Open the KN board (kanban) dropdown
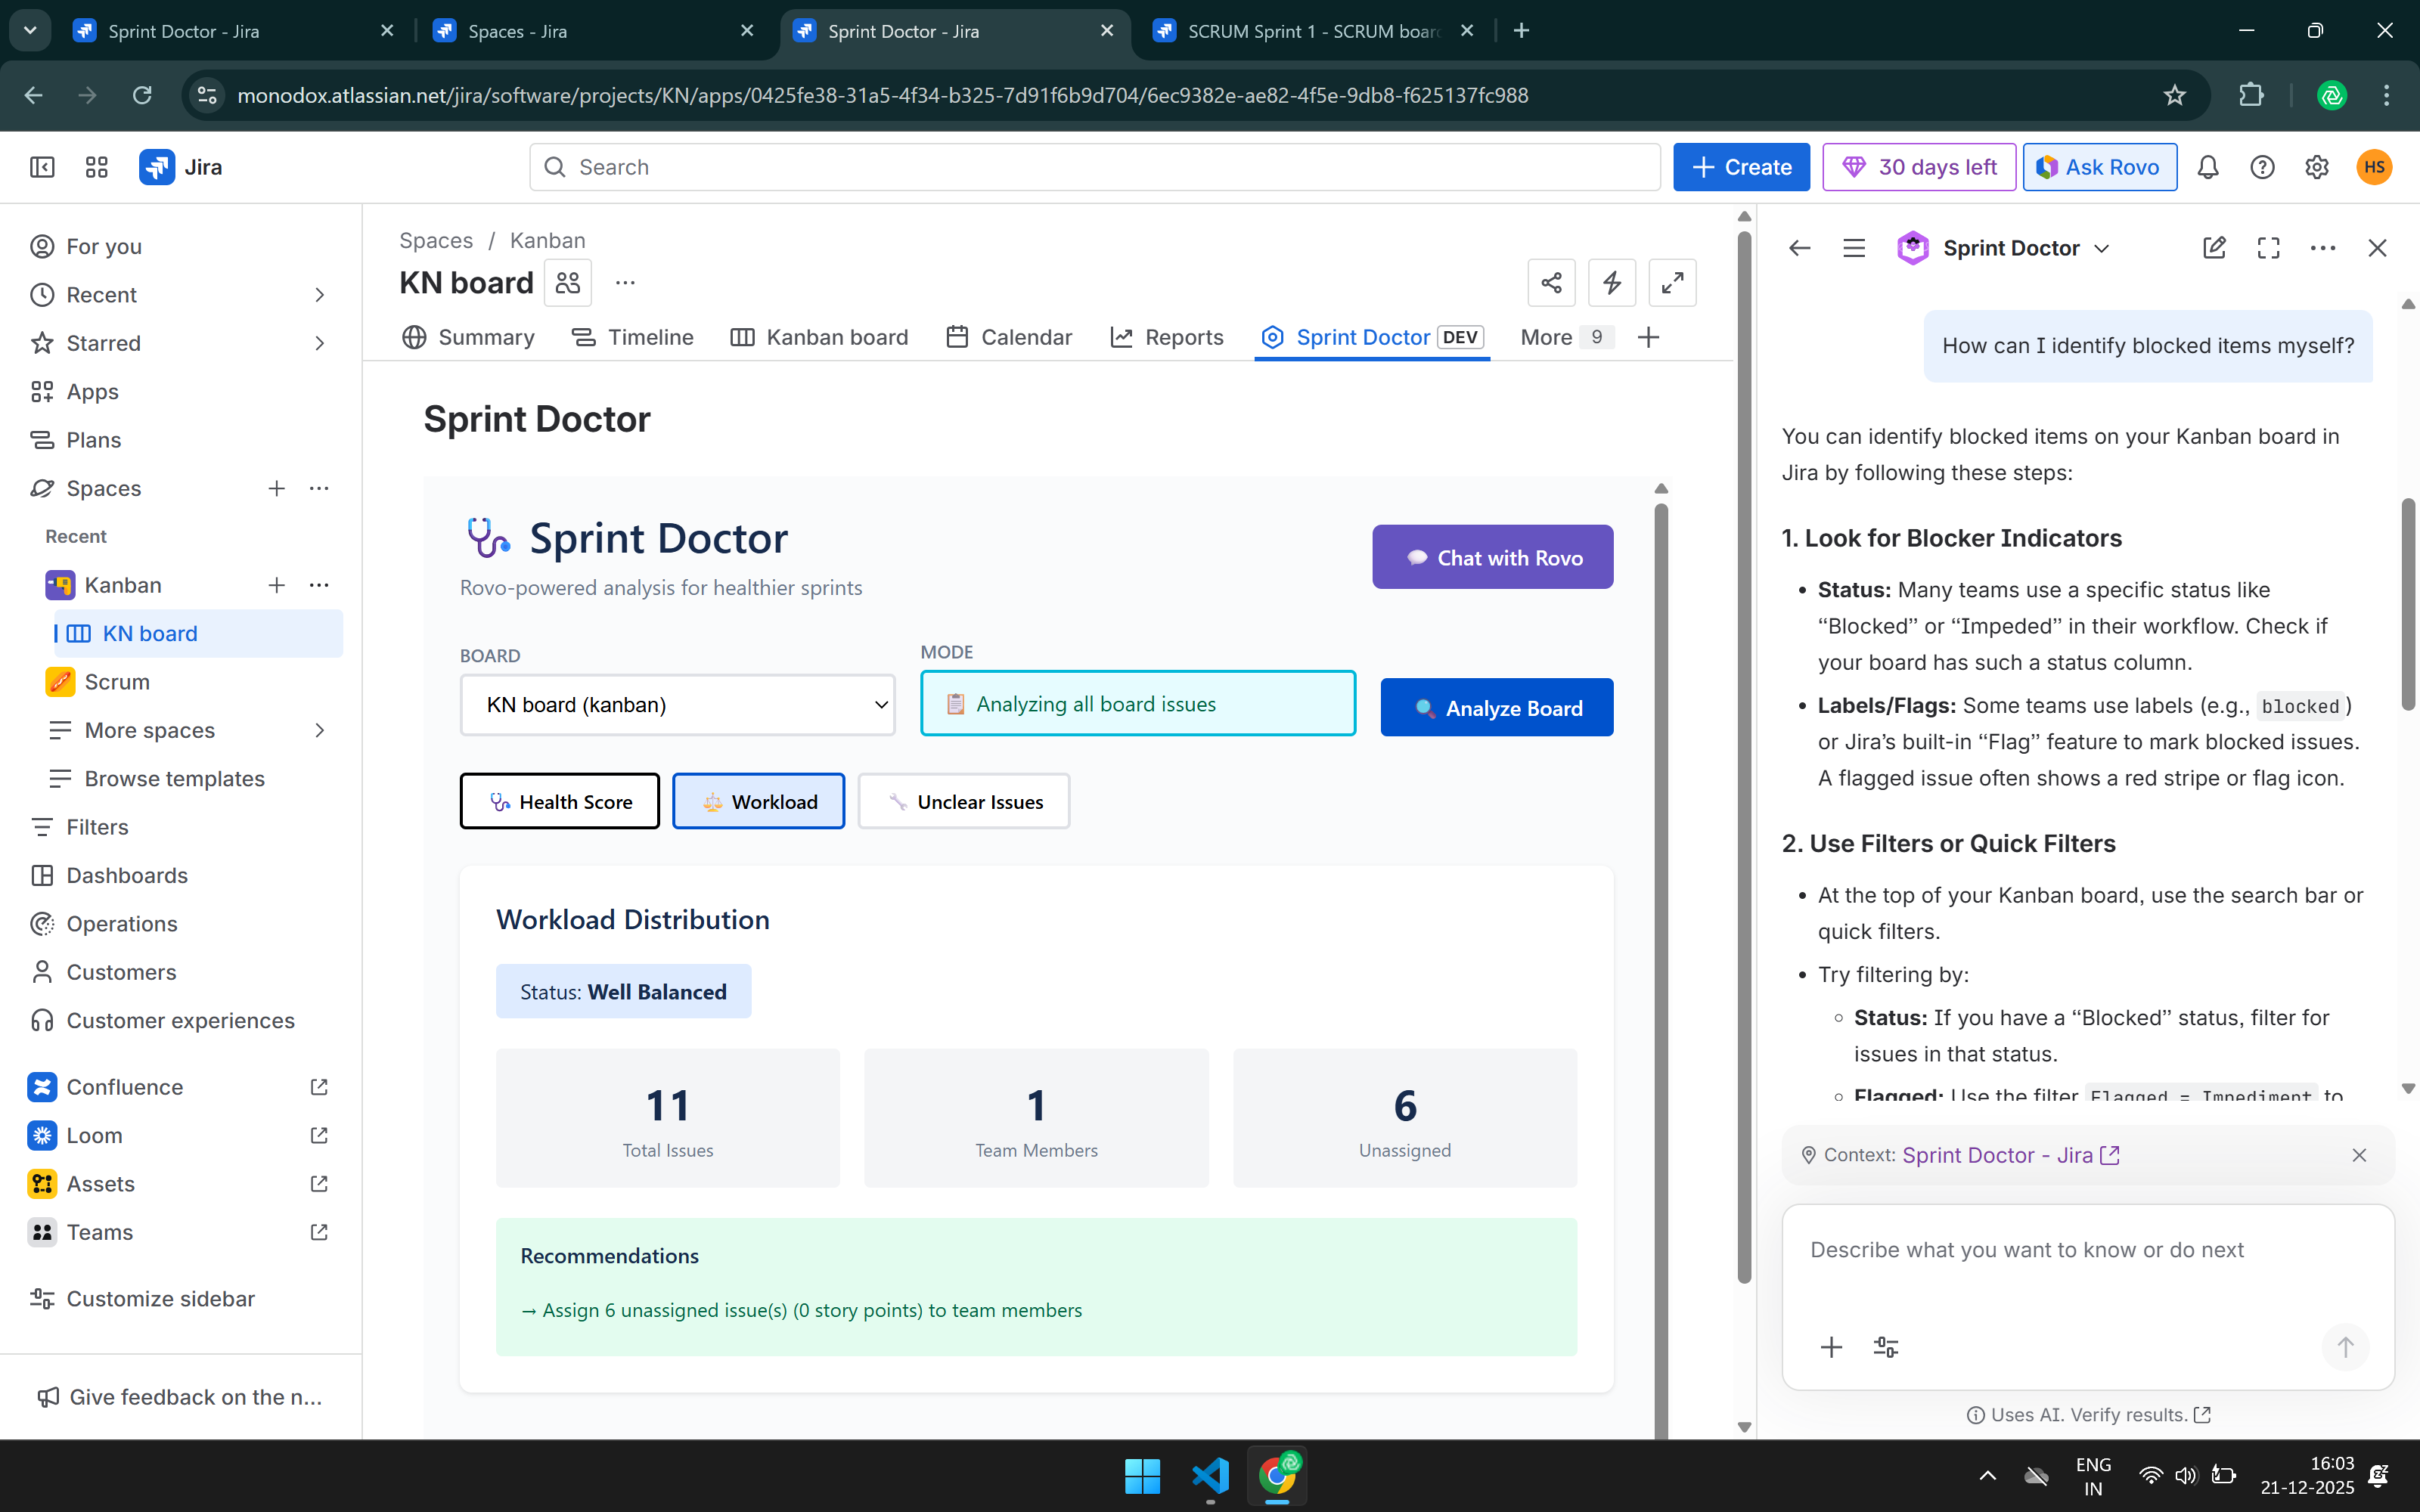 [x=677, y=705]
